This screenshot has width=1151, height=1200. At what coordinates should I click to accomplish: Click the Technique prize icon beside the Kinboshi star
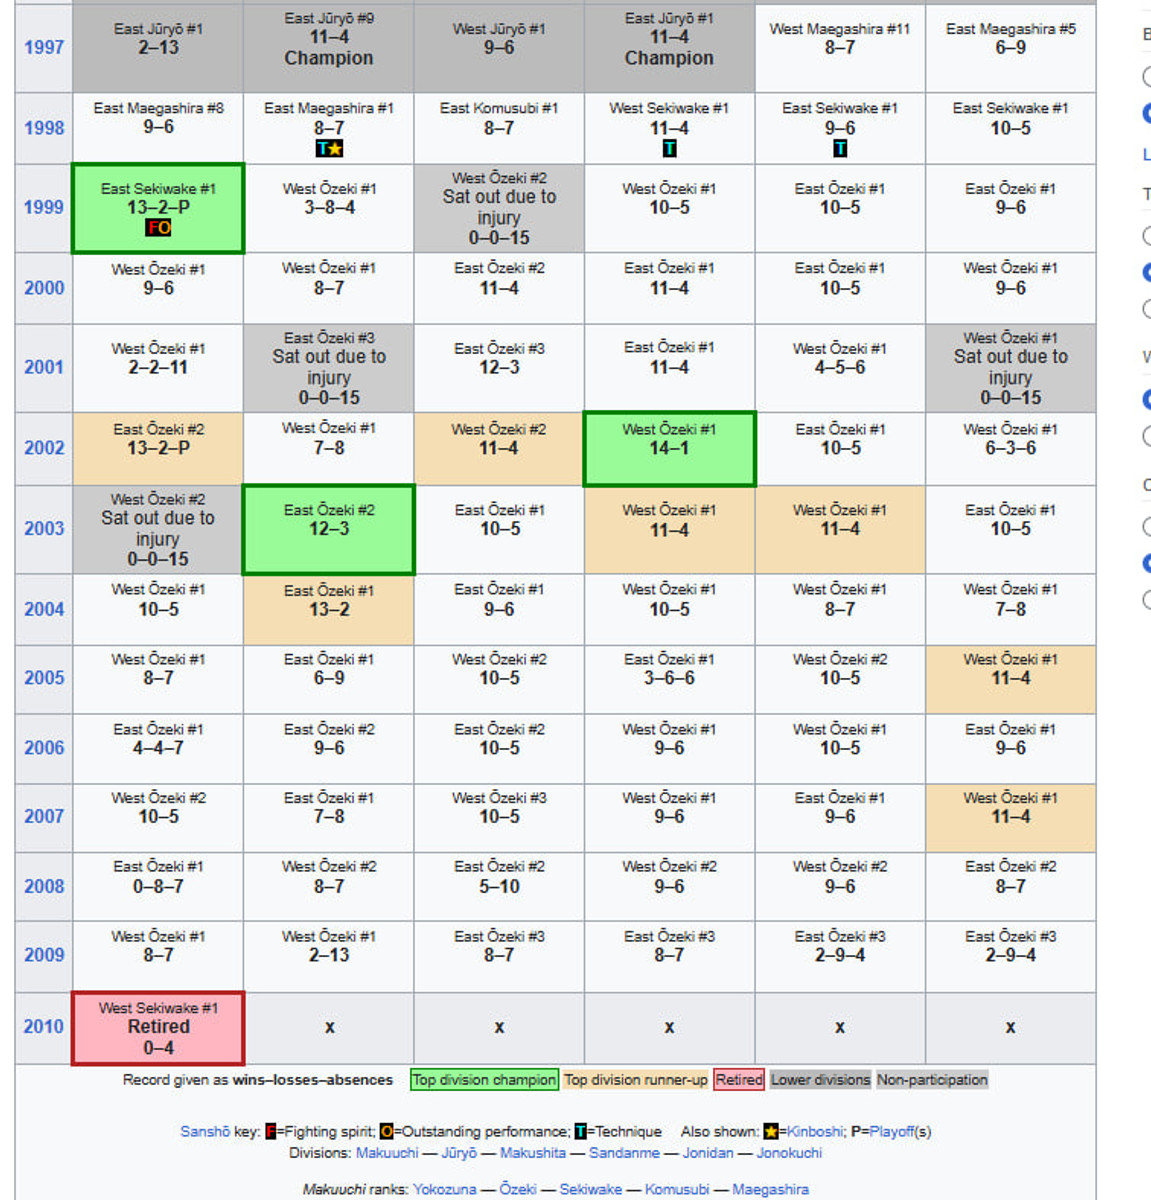(322, 149)
